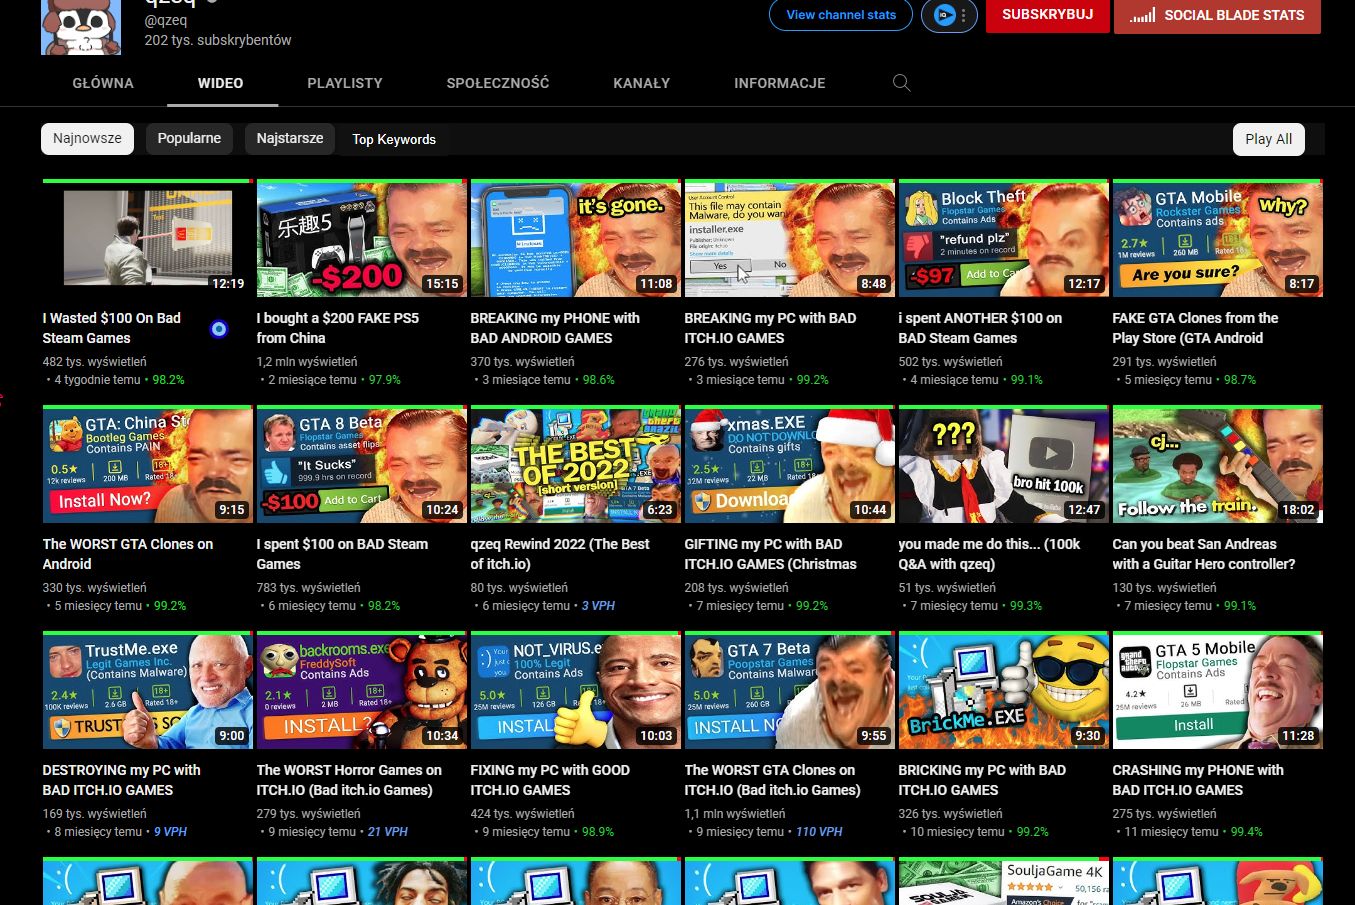This screenshot has width=1355, height=905.
Task: Click title "FIXING my PC with GOOD ITCH.IO GAMES"
Action: click(550, 780)
